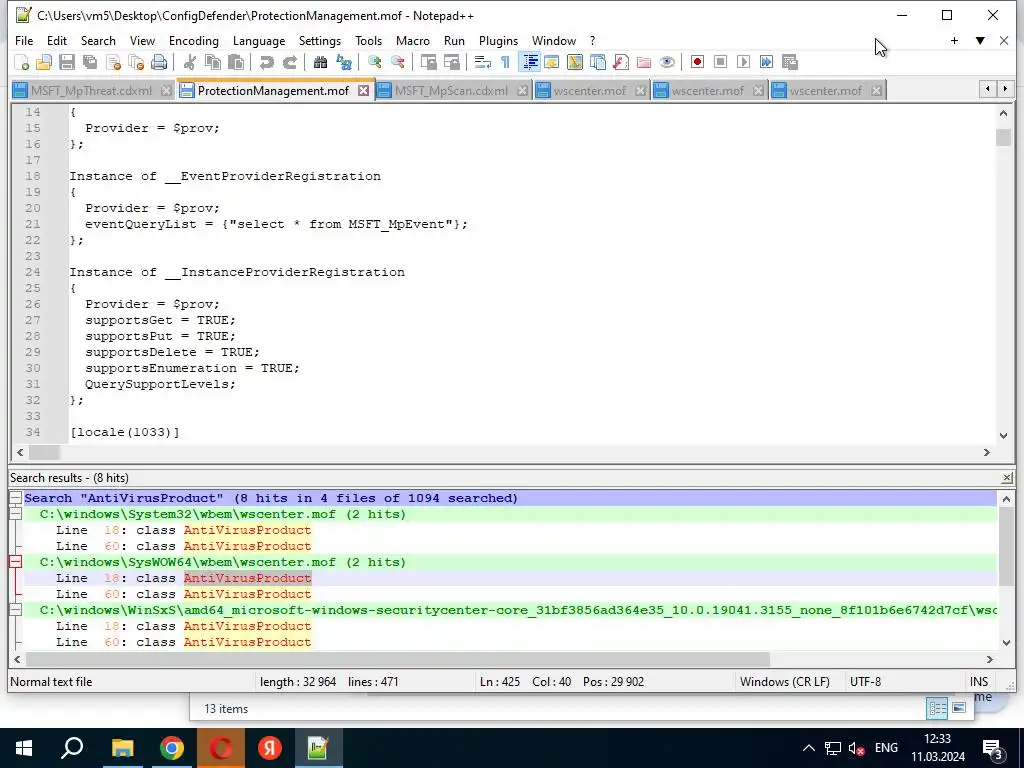Close the ProtectionManagement.mof tab

click(363, 91)
